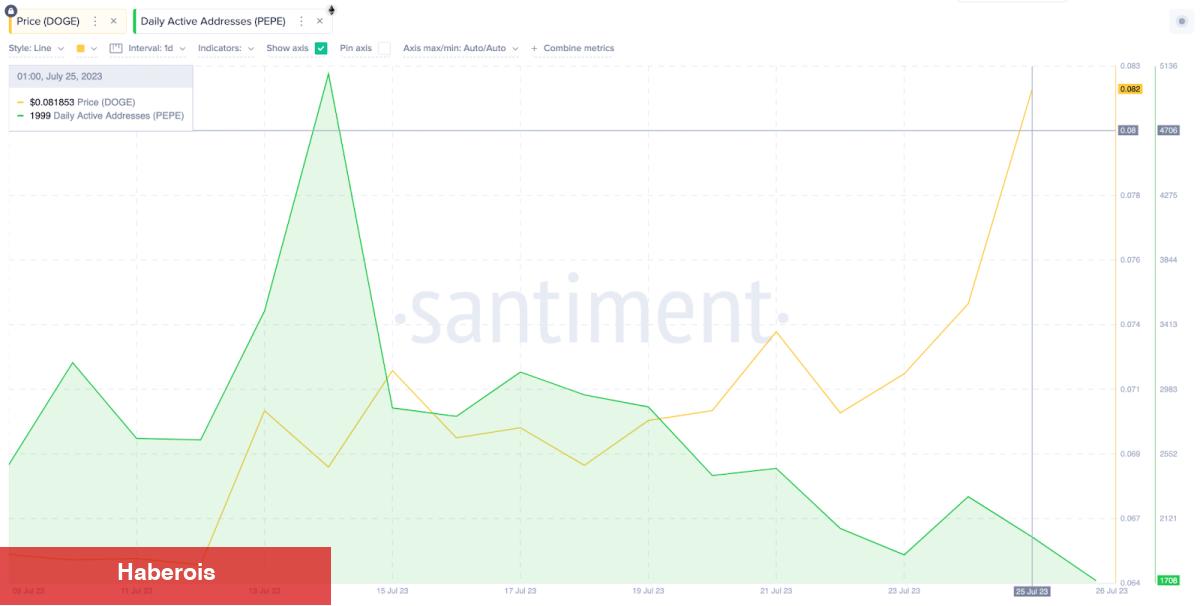Open three-dot options for Price (DOGE)
1200x606 pixels.
[95, 21]
